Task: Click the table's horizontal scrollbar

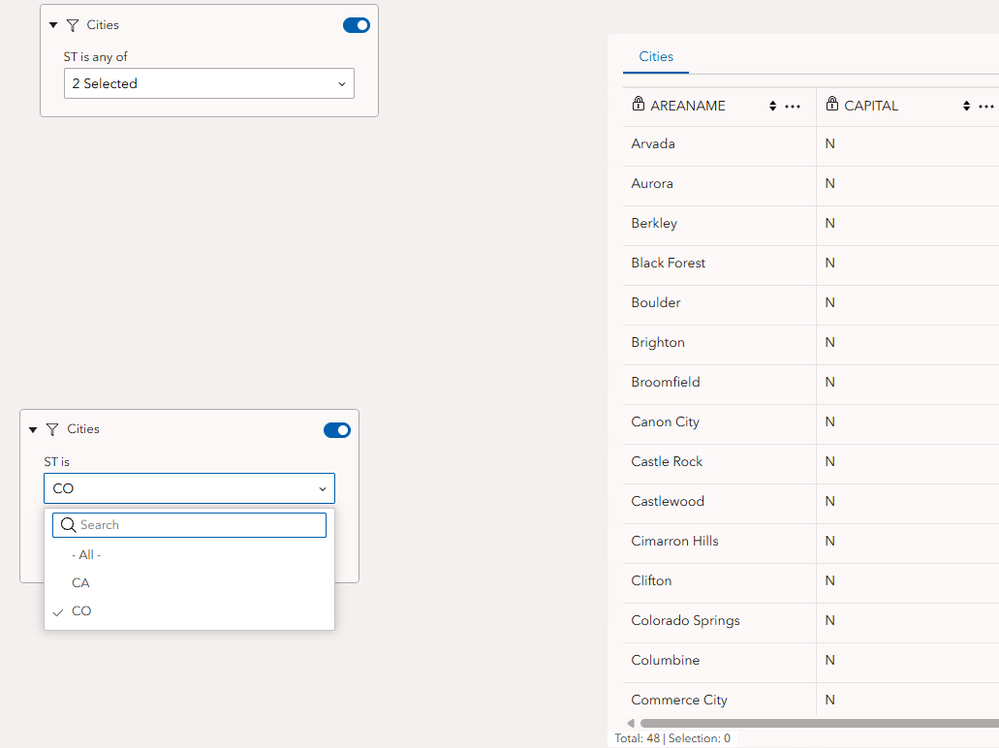Action: coord(819,723)
